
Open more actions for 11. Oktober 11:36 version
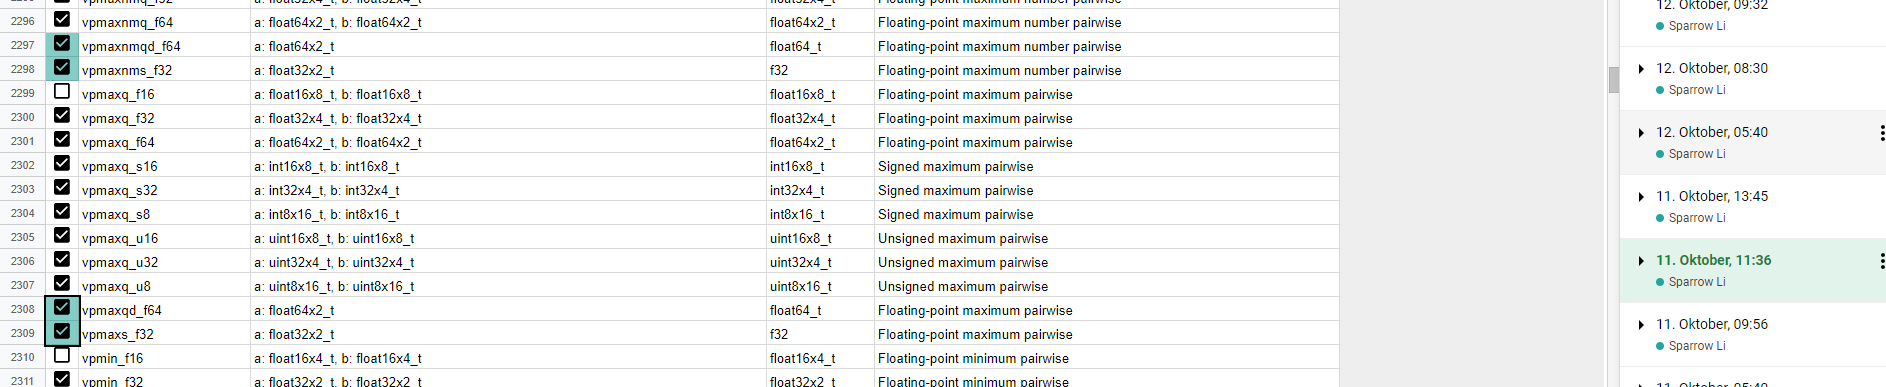click(x=1881, y=261)
